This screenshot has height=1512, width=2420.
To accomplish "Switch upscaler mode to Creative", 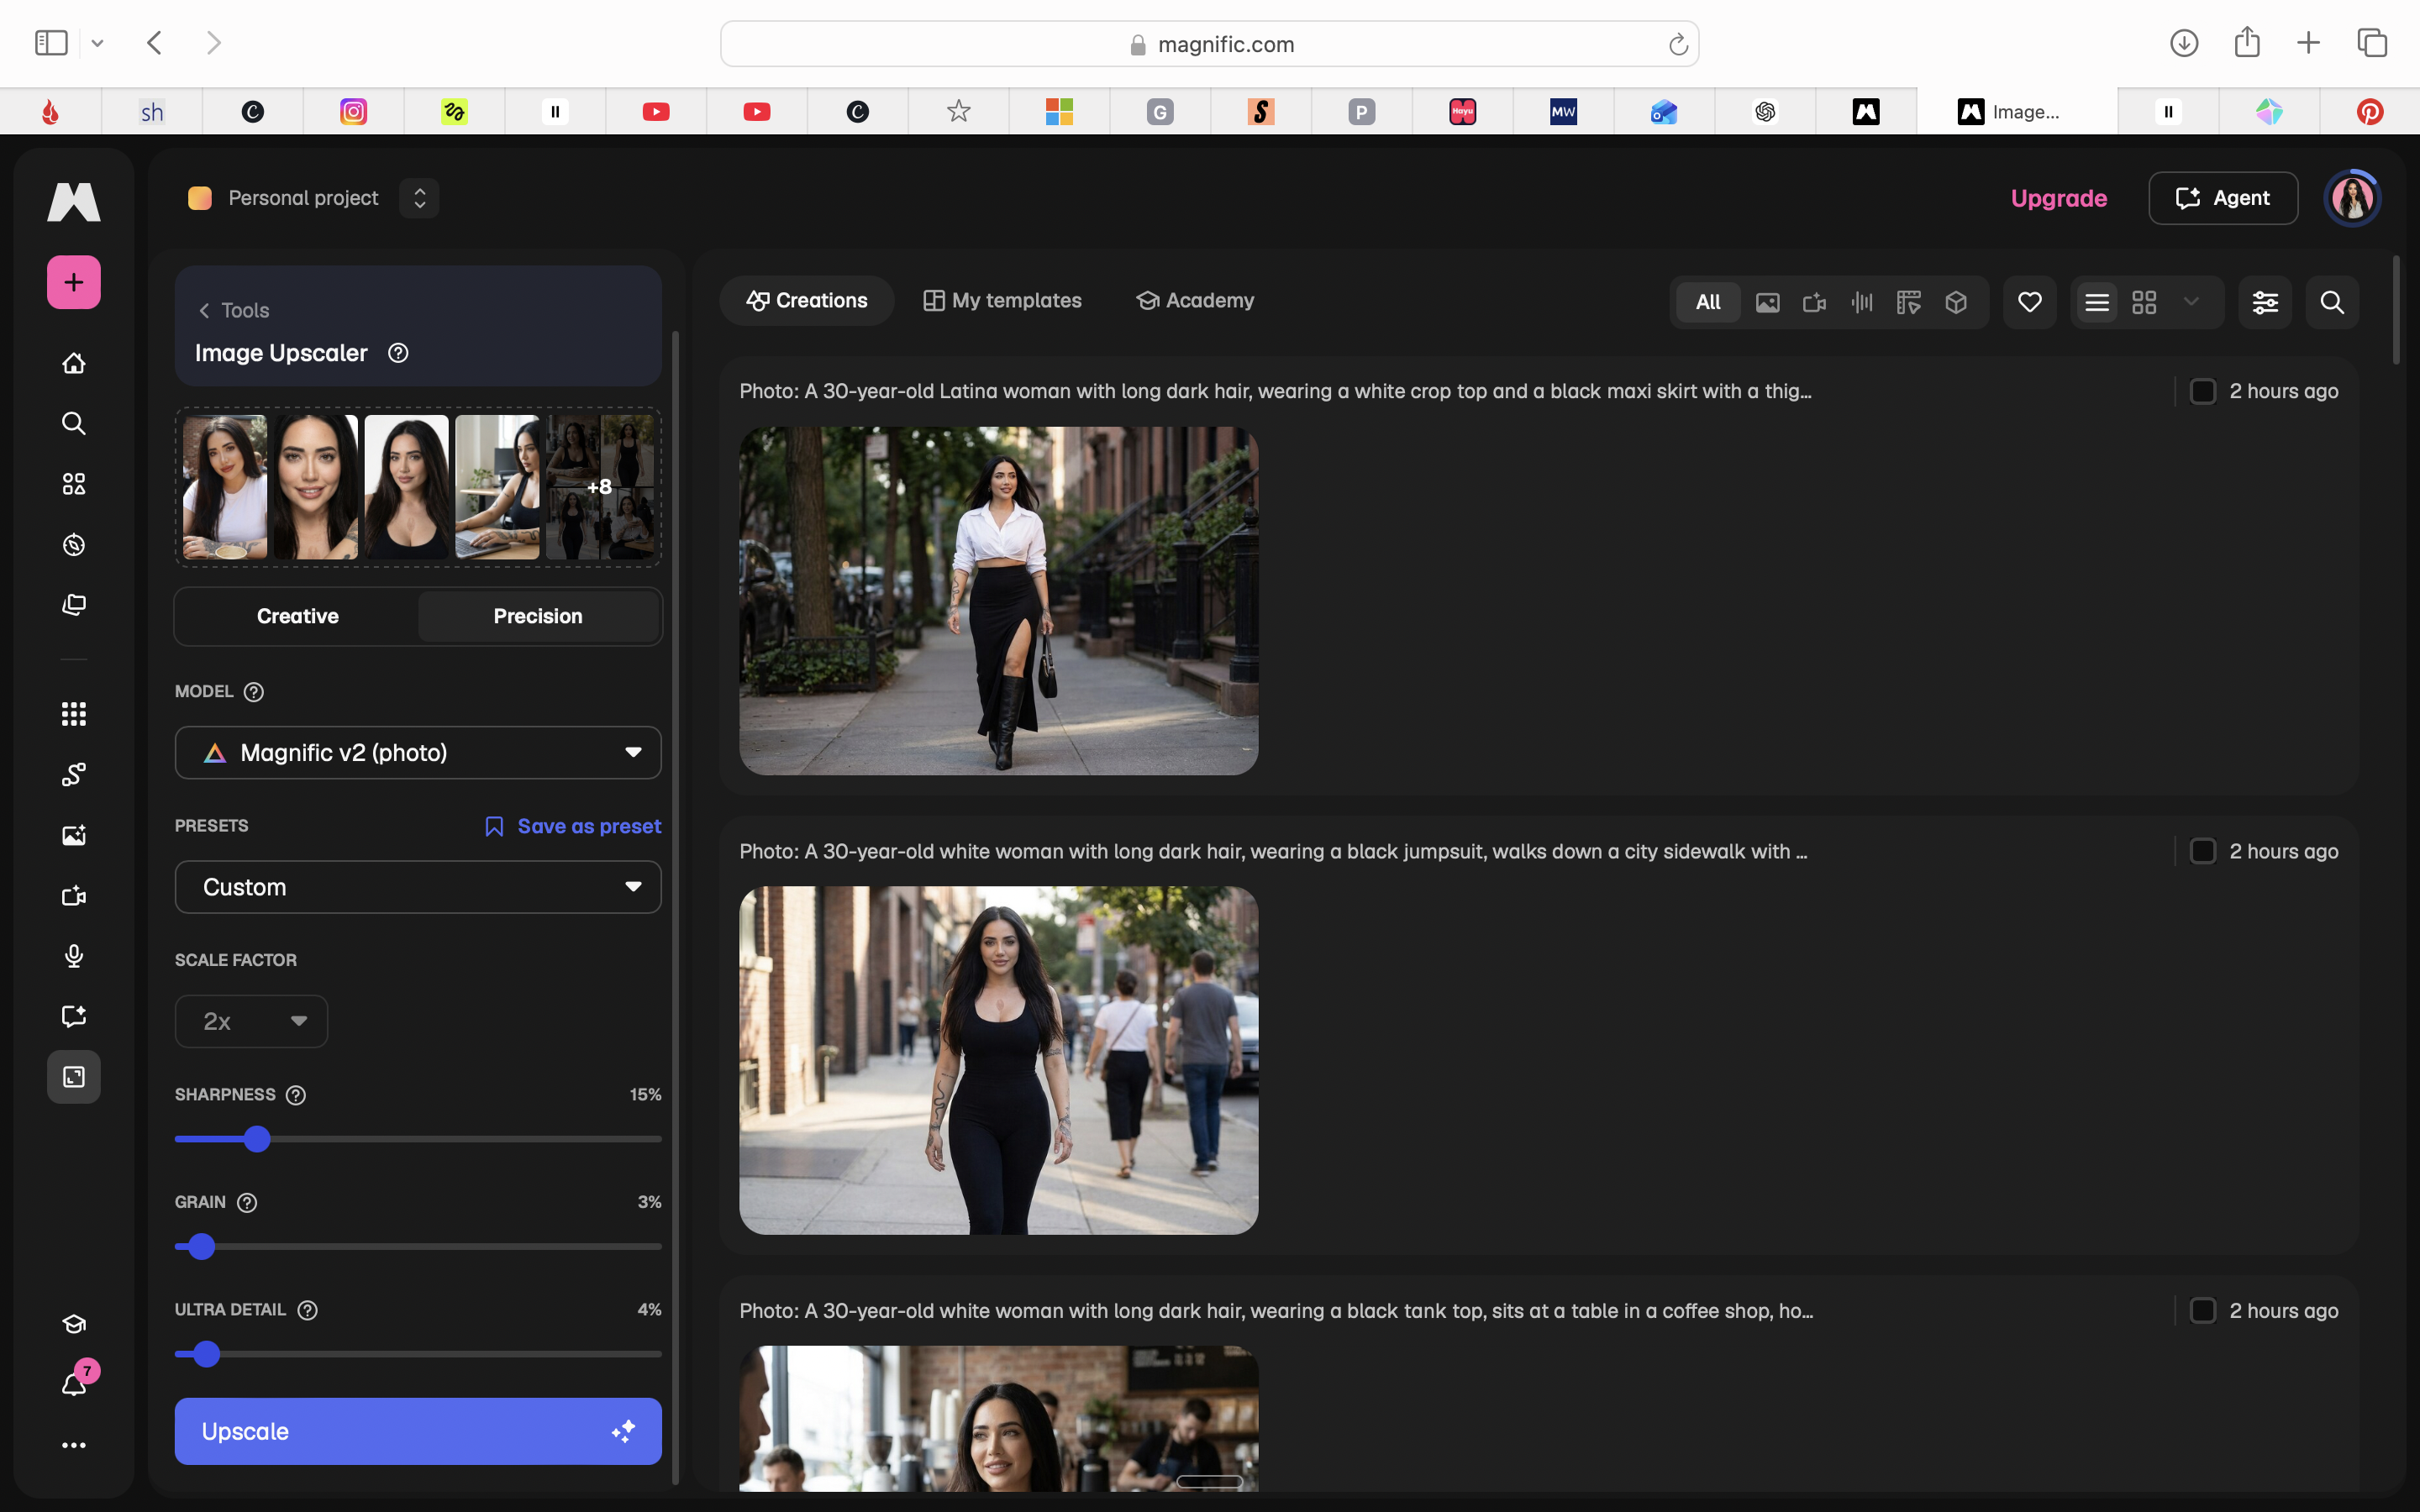I will [298, 616].
